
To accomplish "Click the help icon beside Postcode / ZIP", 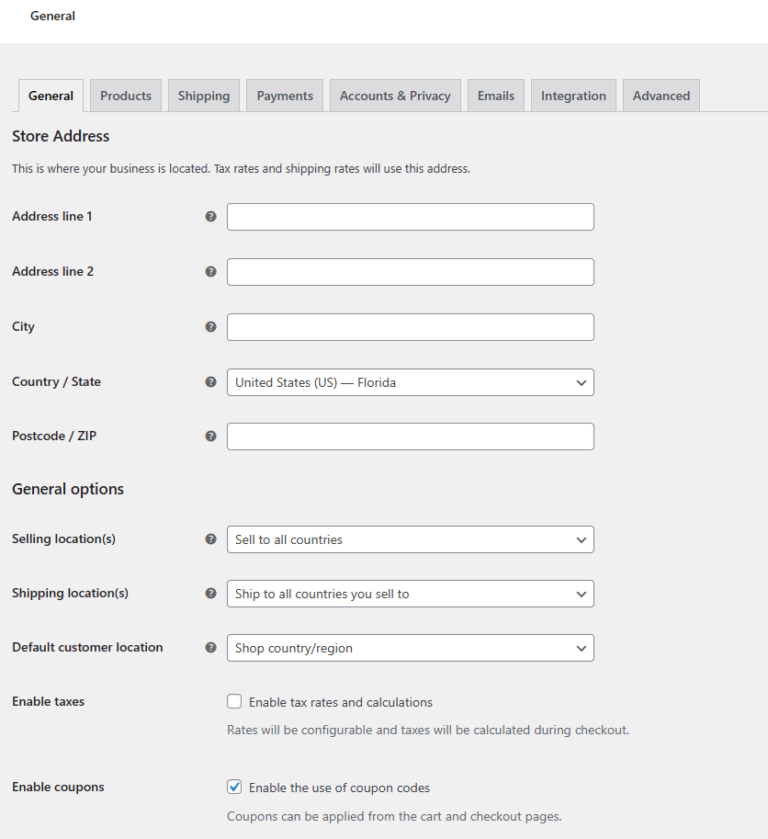I will [x=210, y=436].
